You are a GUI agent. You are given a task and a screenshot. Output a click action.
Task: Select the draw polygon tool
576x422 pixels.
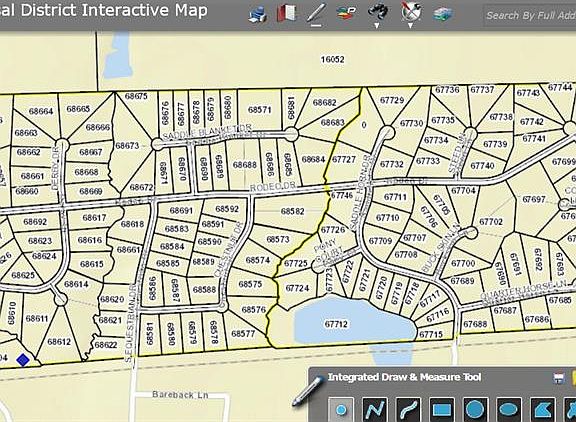point(543,409)
